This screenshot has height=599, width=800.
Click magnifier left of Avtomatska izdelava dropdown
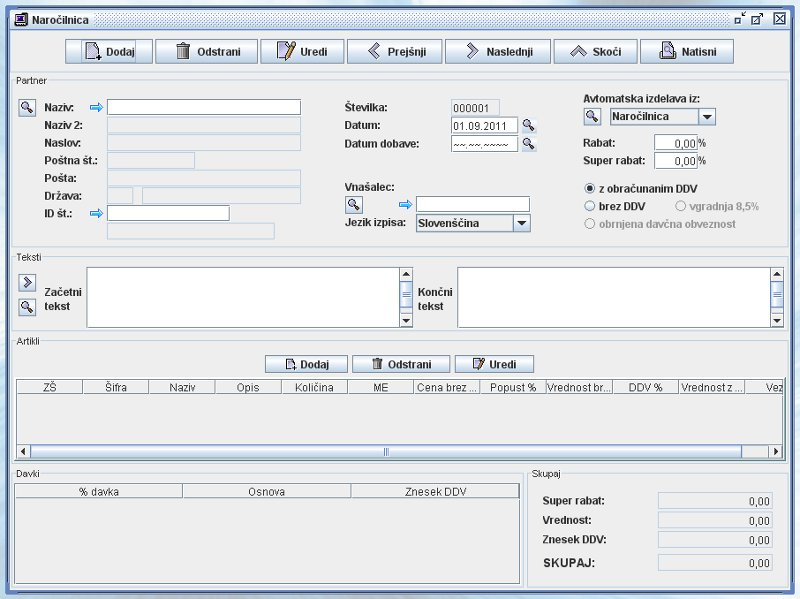593,117
